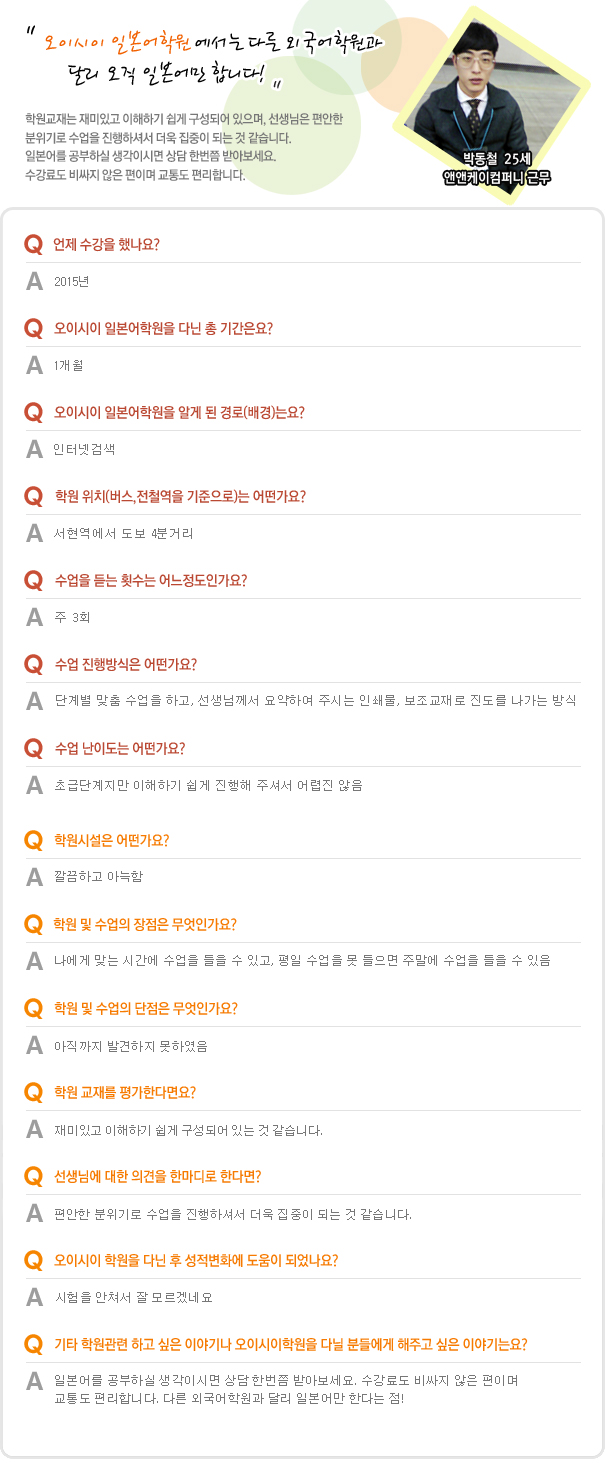Click the question '수업을 듣는 횟수는 어느정도인가요?'

click(151, 580)
